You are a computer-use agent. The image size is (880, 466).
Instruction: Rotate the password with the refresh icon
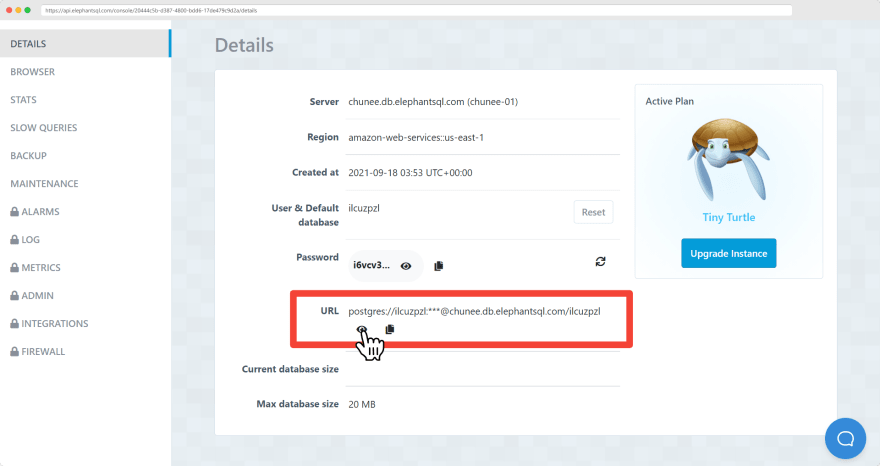(601, 262)
